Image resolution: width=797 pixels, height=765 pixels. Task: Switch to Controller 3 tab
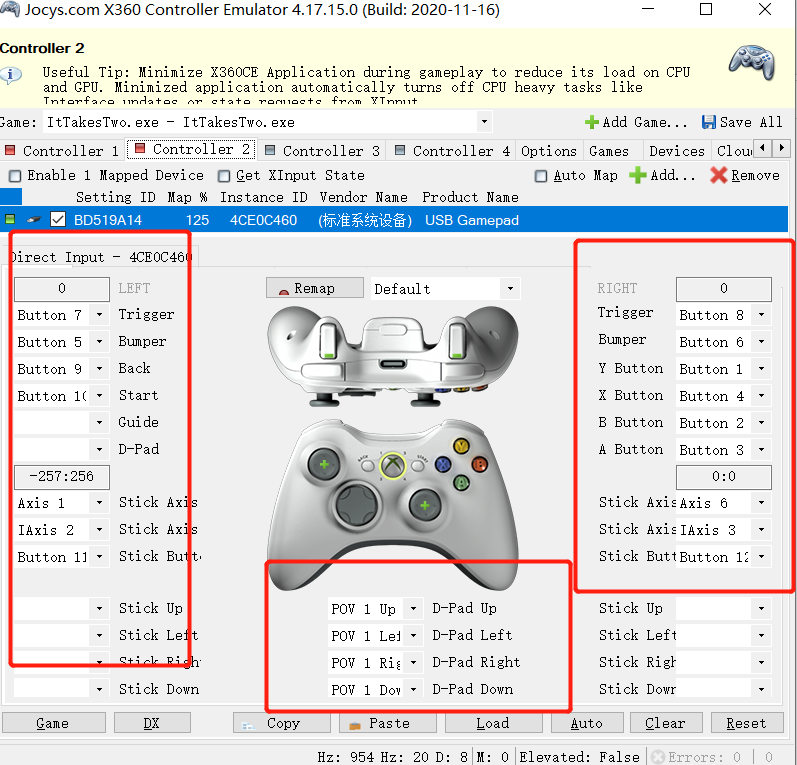322,151
